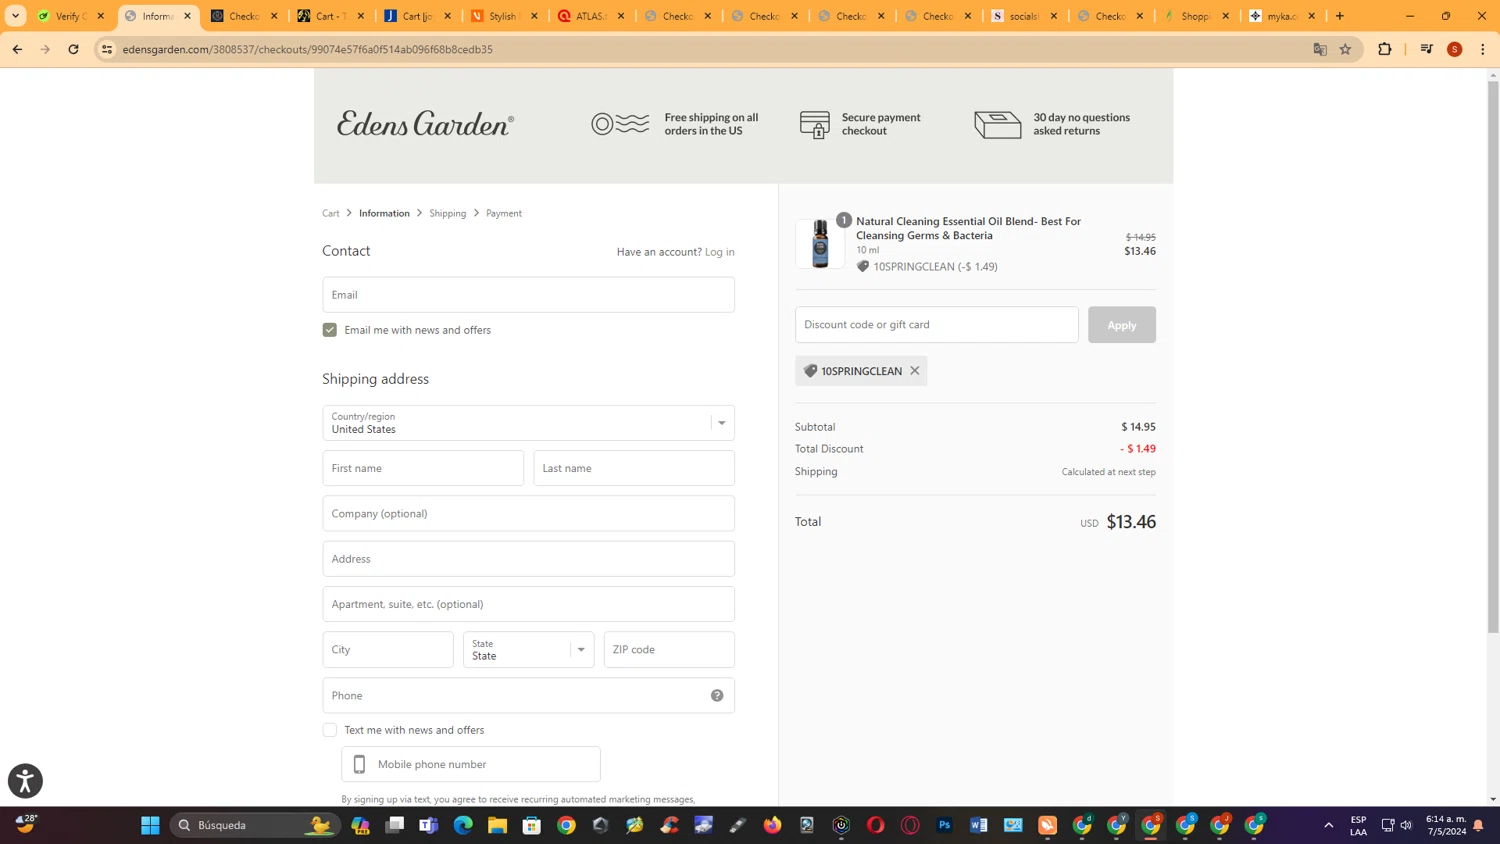Screen dimensions: 1500x844
Task: Click the Phone field
Action: [528, 695]
